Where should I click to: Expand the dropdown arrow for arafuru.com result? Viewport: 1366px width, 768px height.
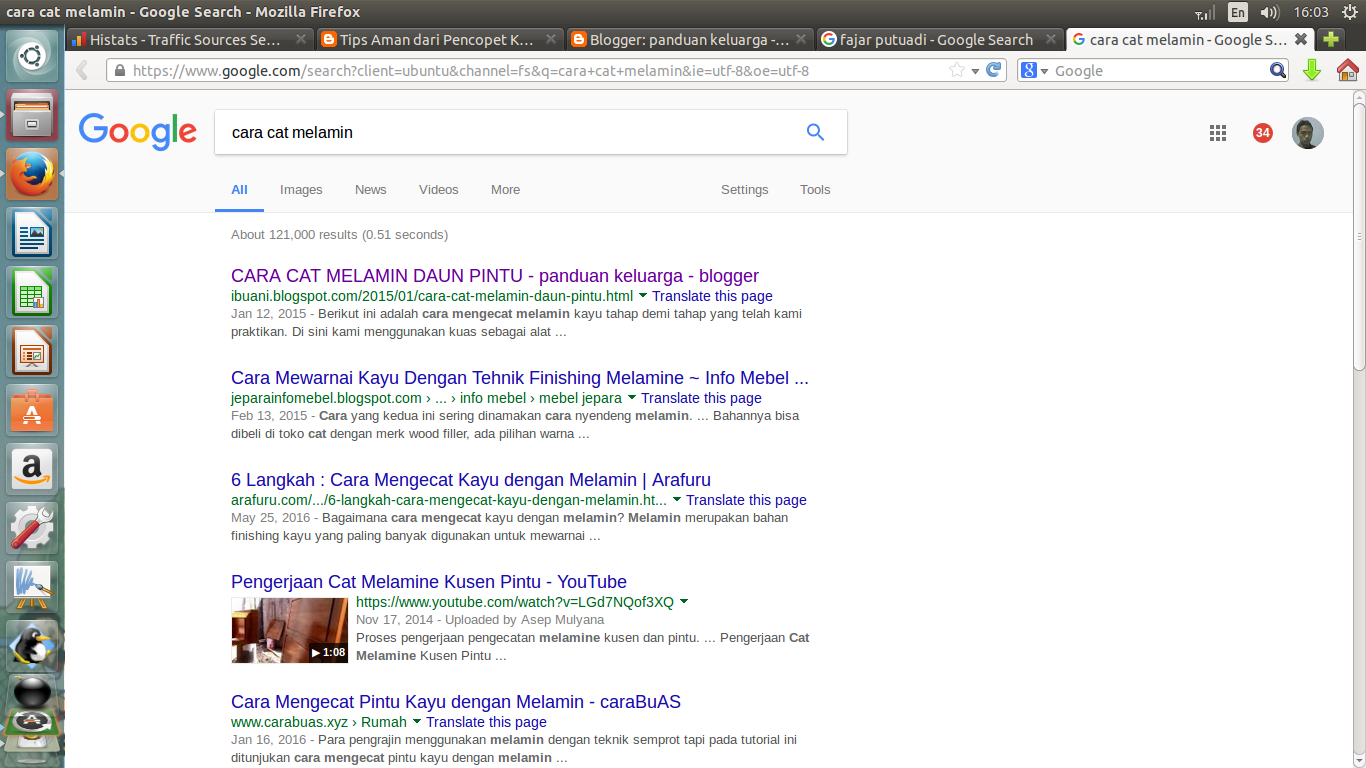pyautogui.click(x=677, y=500)
